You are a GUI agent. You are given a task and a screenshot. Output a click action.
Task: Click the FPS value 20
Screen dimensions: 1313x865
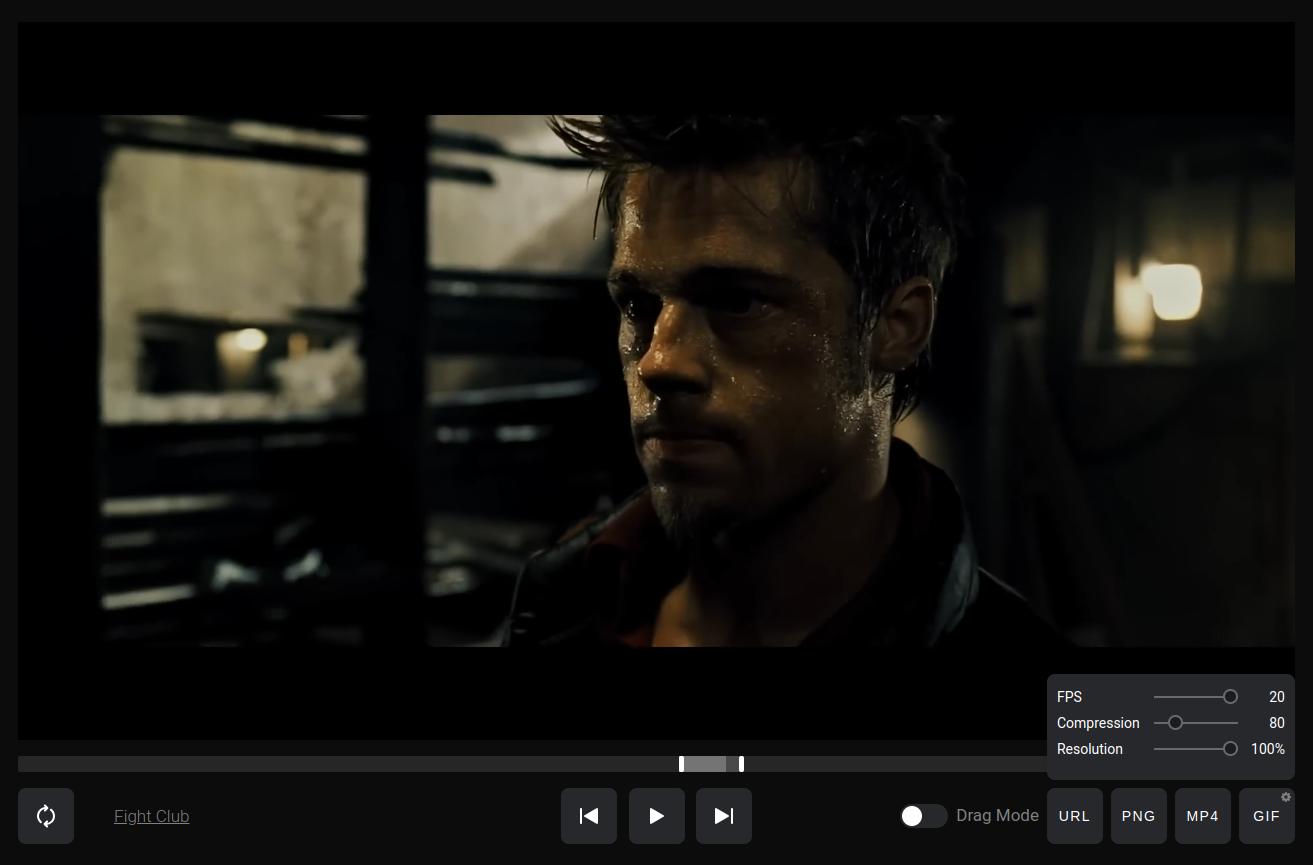(1277, 697)
